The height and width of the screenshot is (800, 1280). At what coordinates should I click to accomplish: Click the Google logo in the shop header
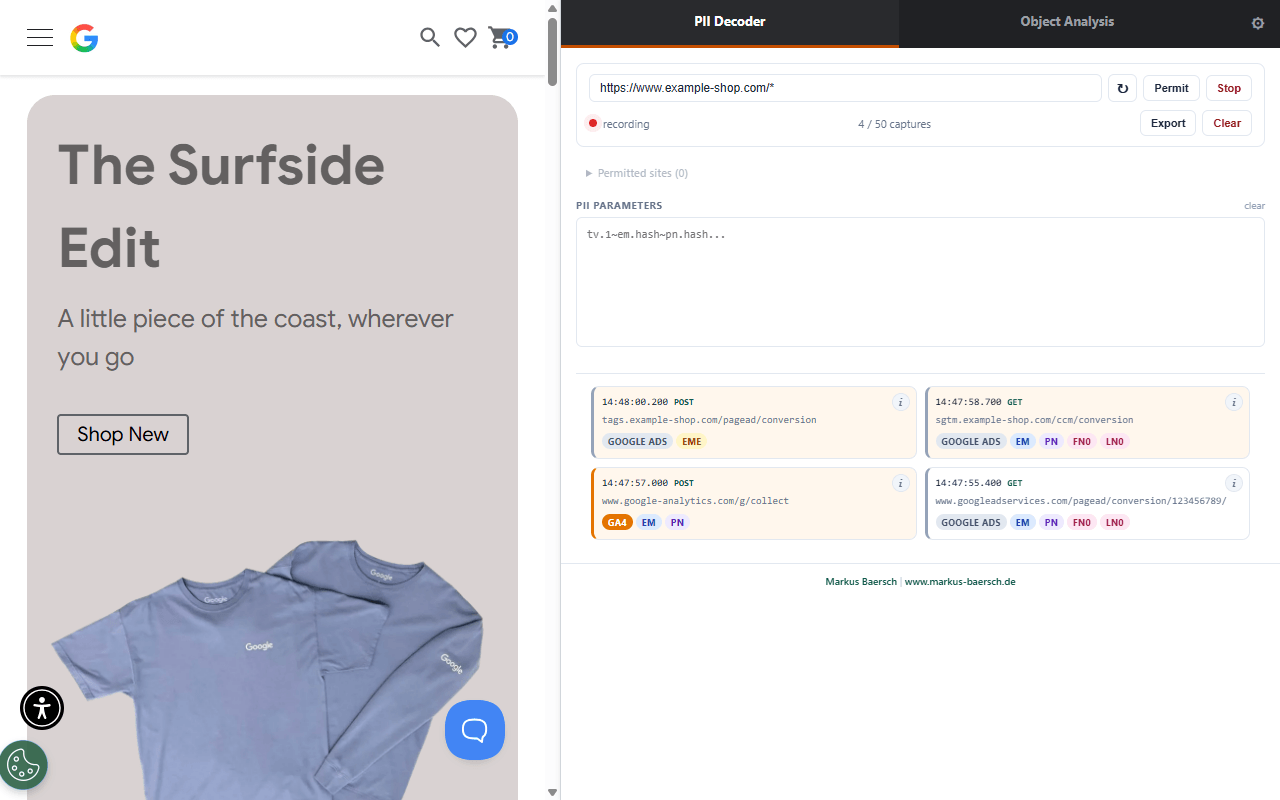click(84, 38)
